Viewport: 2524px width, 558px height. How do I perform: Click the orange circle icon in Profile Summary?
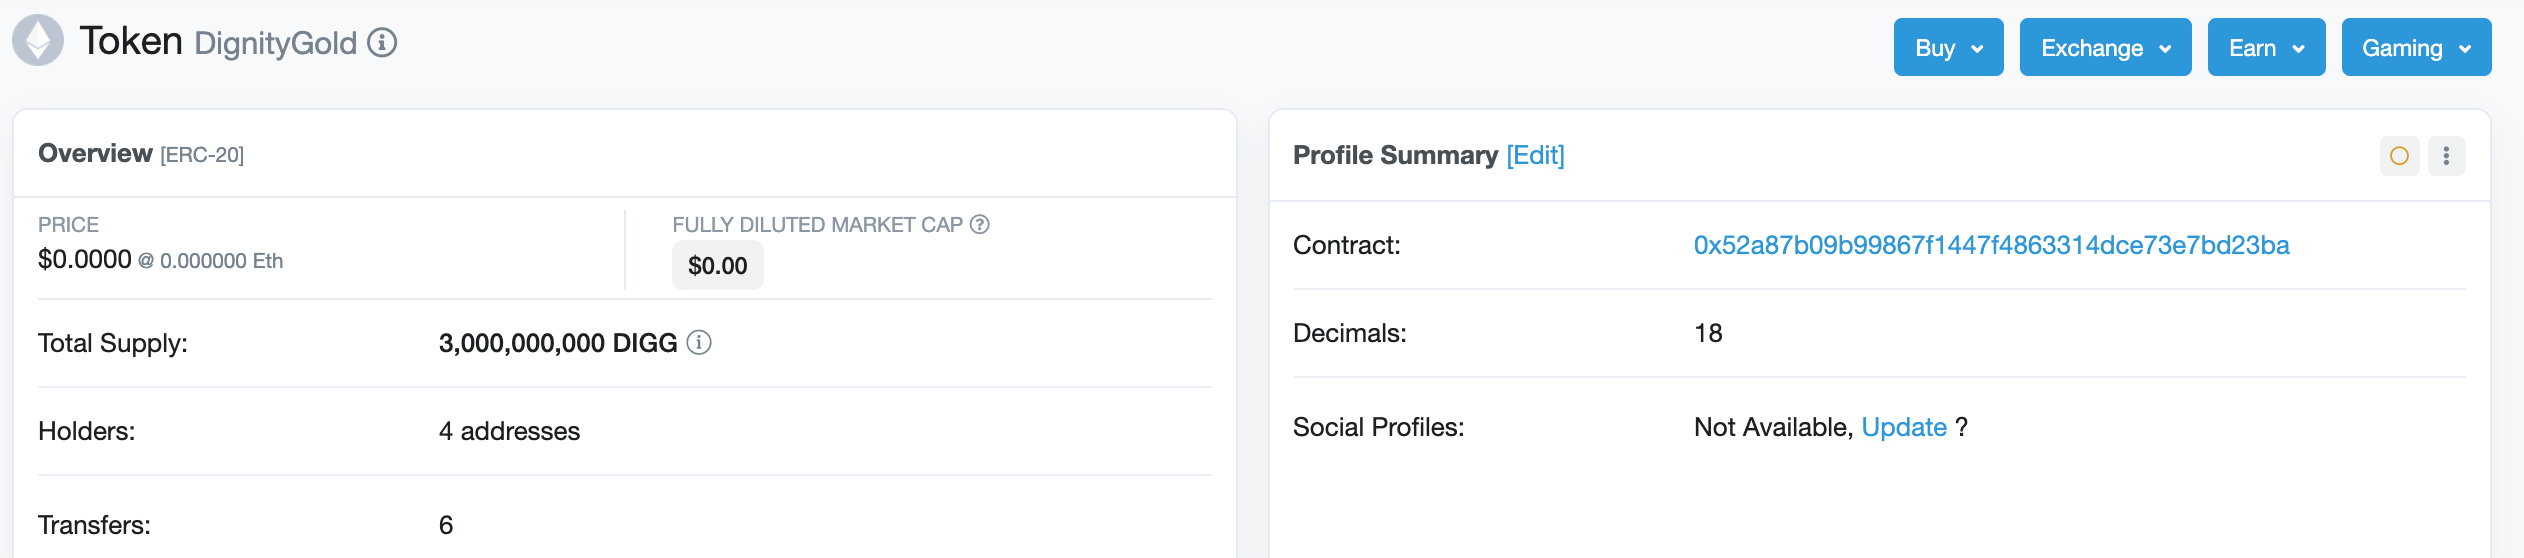(x=2399, y=156)
